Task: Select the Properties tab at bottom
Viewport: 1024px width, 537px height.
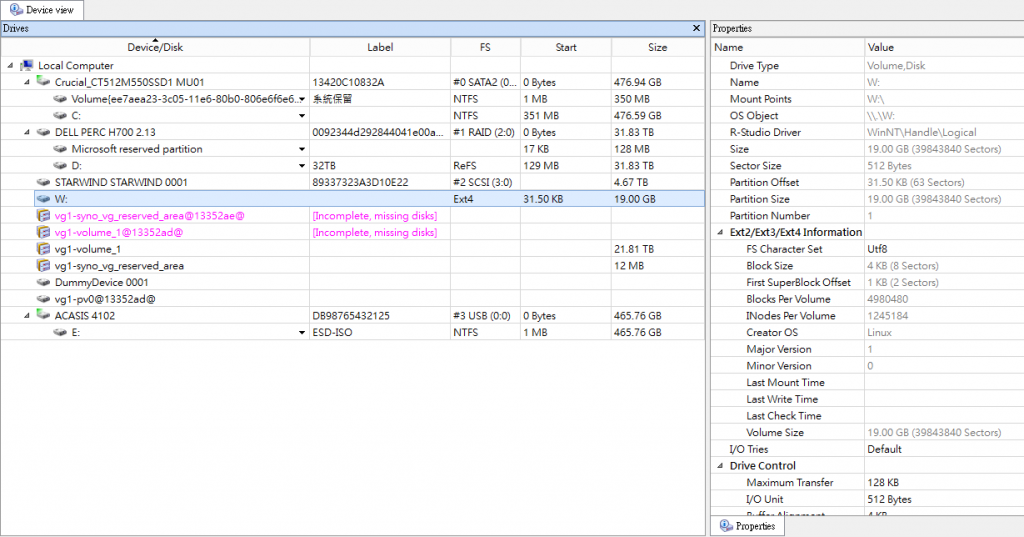Action: pos(748,526)
